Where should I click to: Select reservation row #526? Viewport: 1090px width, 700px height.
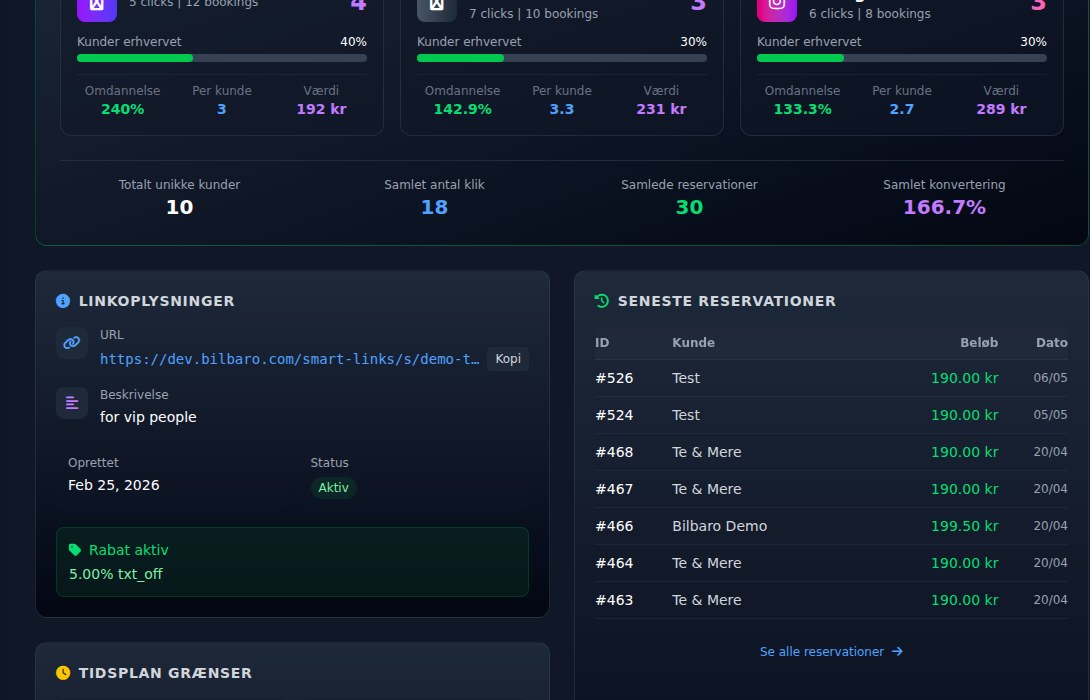[831, 378]
